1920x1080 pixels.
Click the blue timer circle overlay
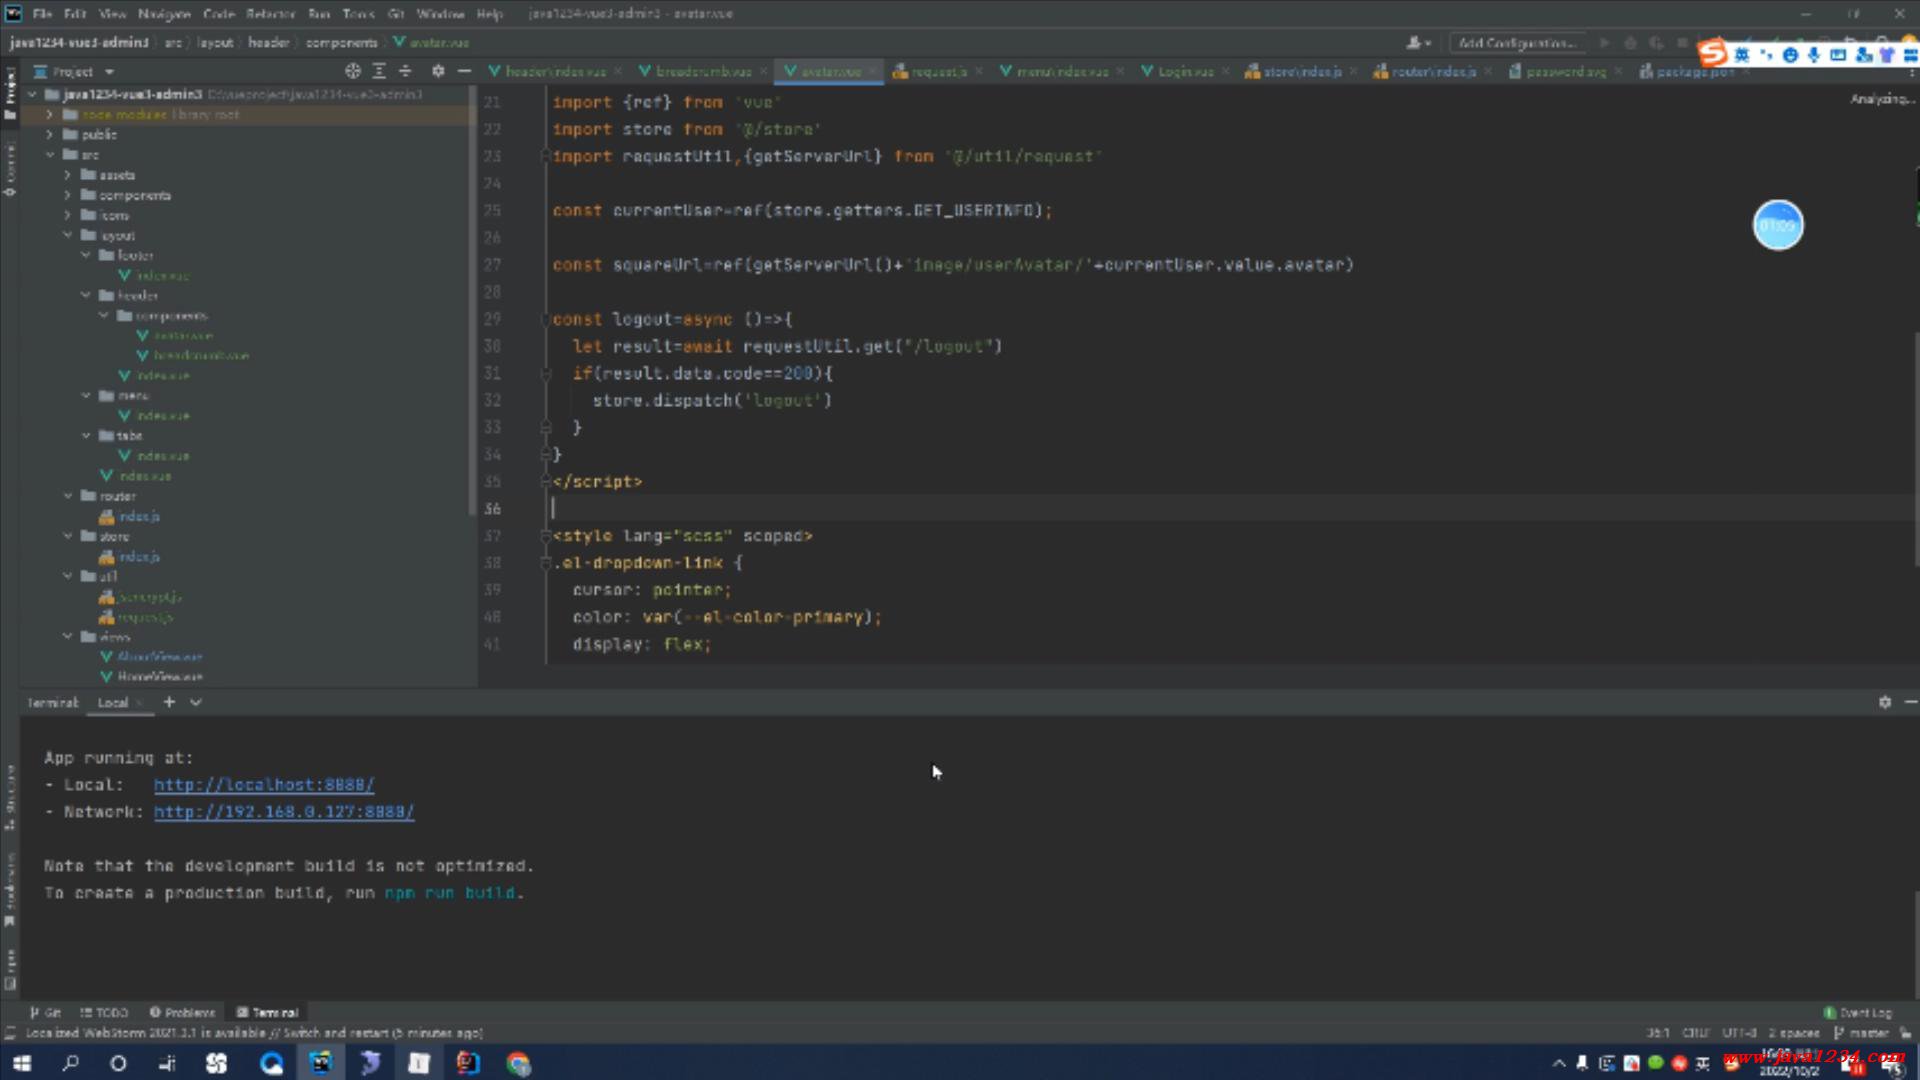[1778, 225]
